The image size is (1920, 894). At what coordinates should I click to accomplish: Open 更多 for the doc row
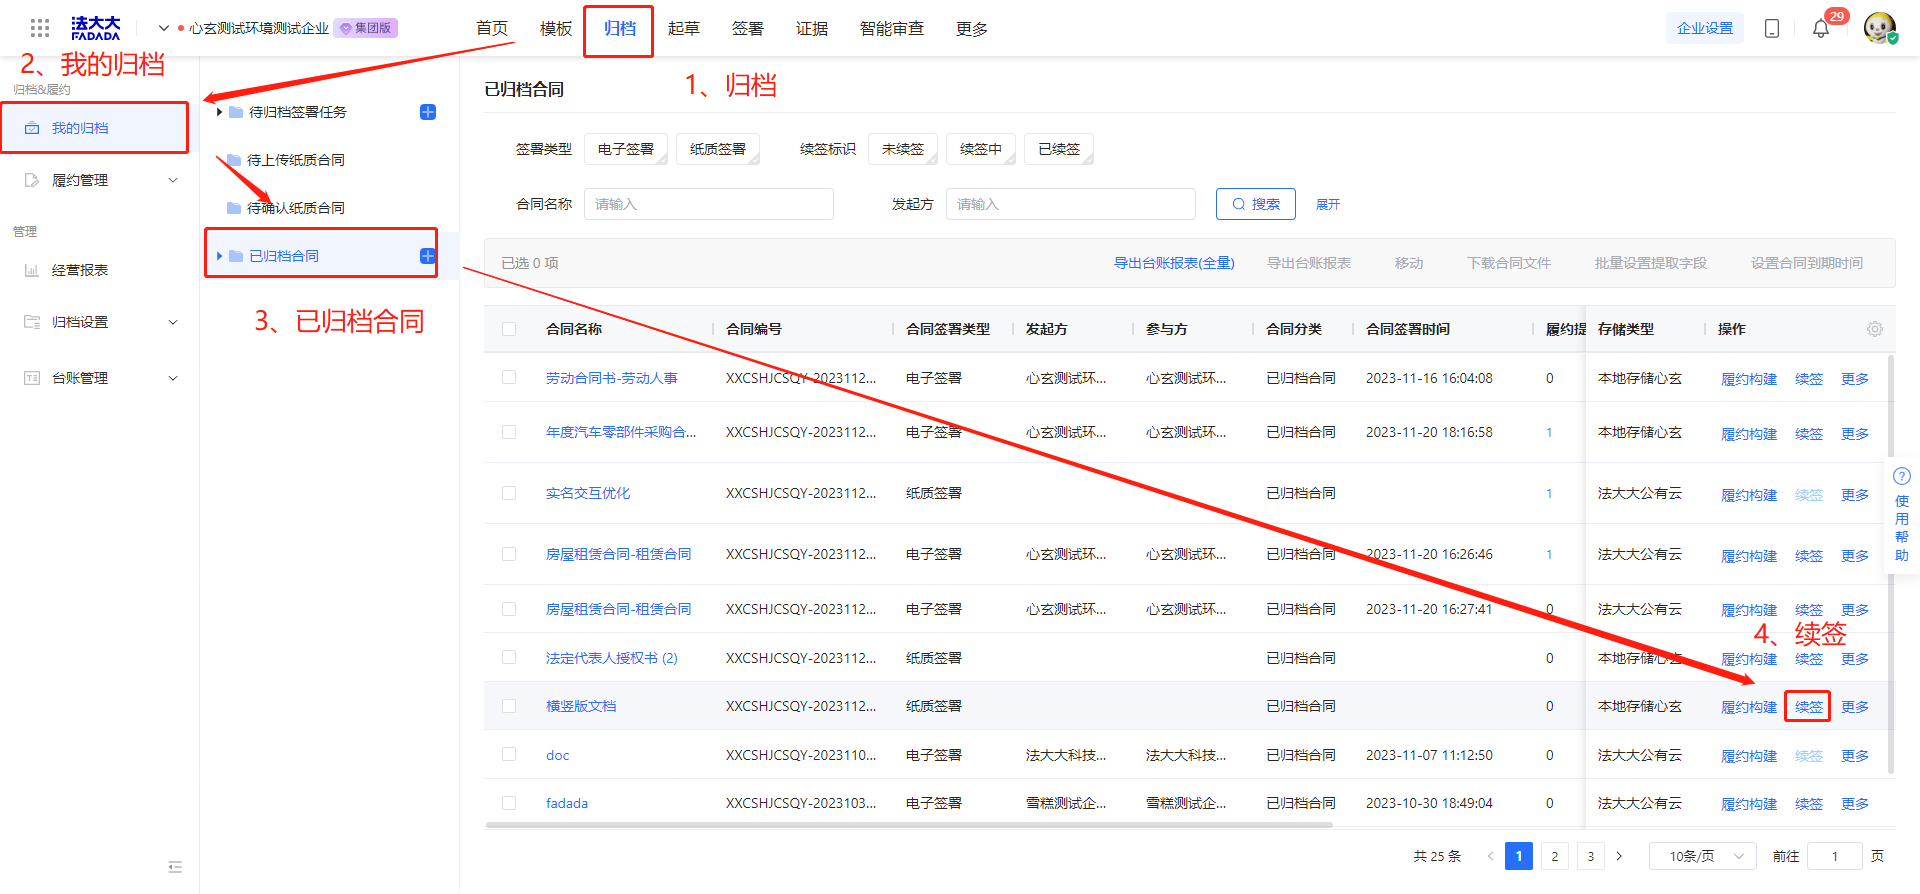pos(1855,756)
